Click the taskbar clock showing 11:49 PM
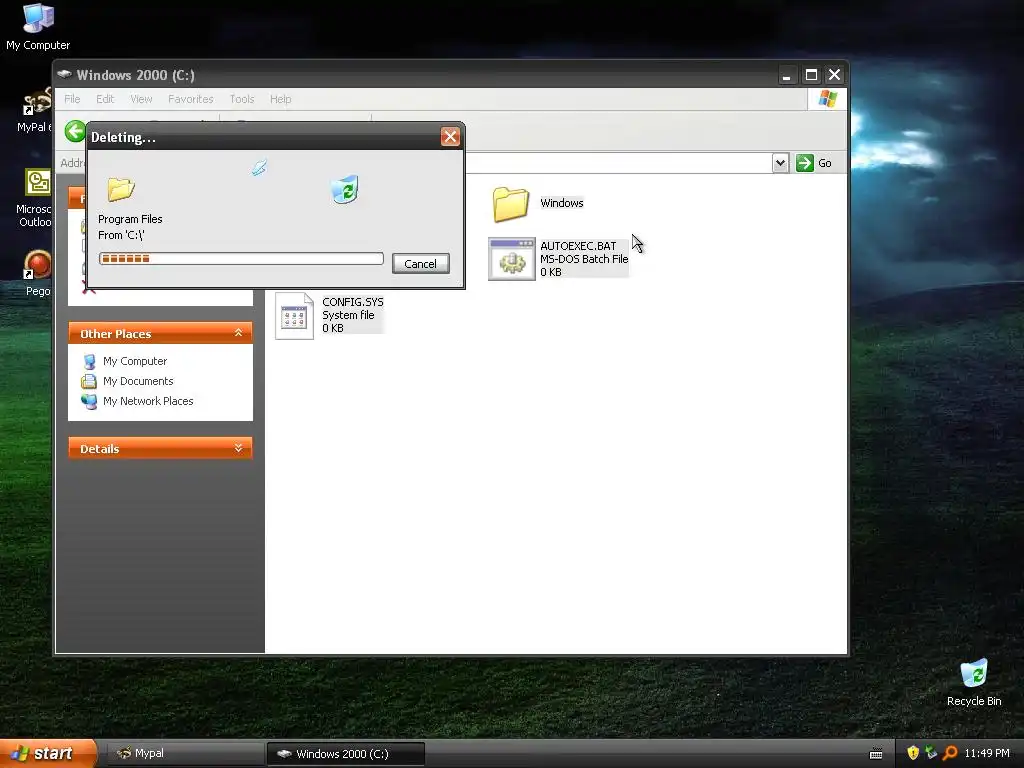Viewport: 1024px width, 768px height. (987, 753)
